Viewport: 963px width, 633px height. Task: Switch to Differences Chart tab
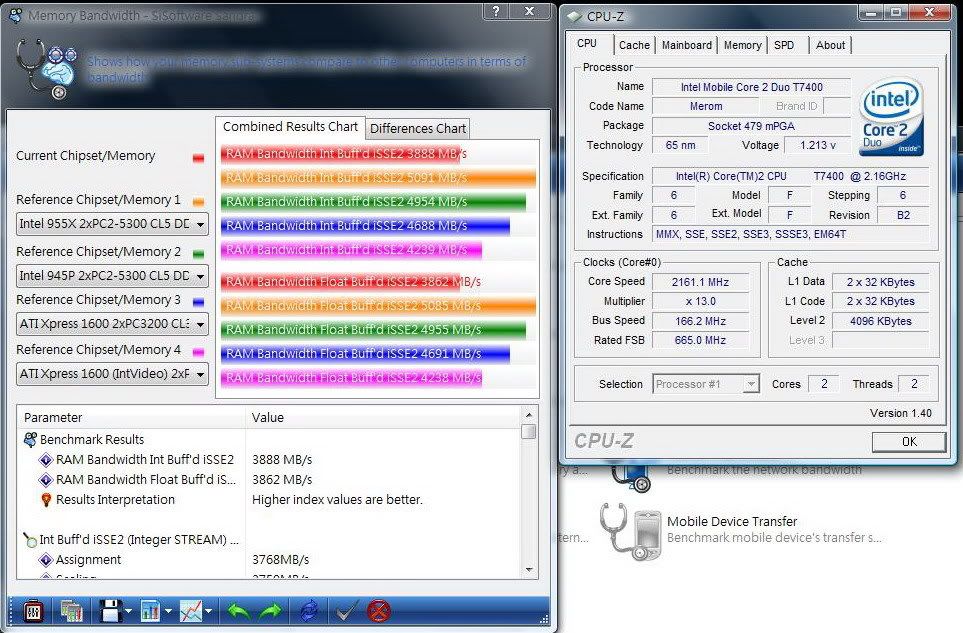[x=418, y=128]
